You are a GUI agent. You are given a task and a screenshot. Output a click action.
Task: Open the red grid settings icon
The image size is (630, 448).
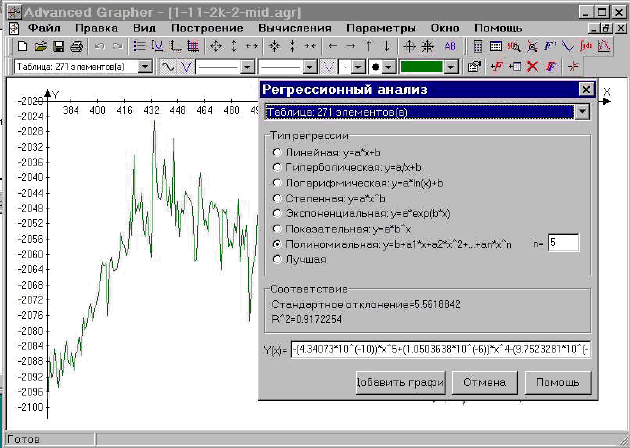click(193, 46)
